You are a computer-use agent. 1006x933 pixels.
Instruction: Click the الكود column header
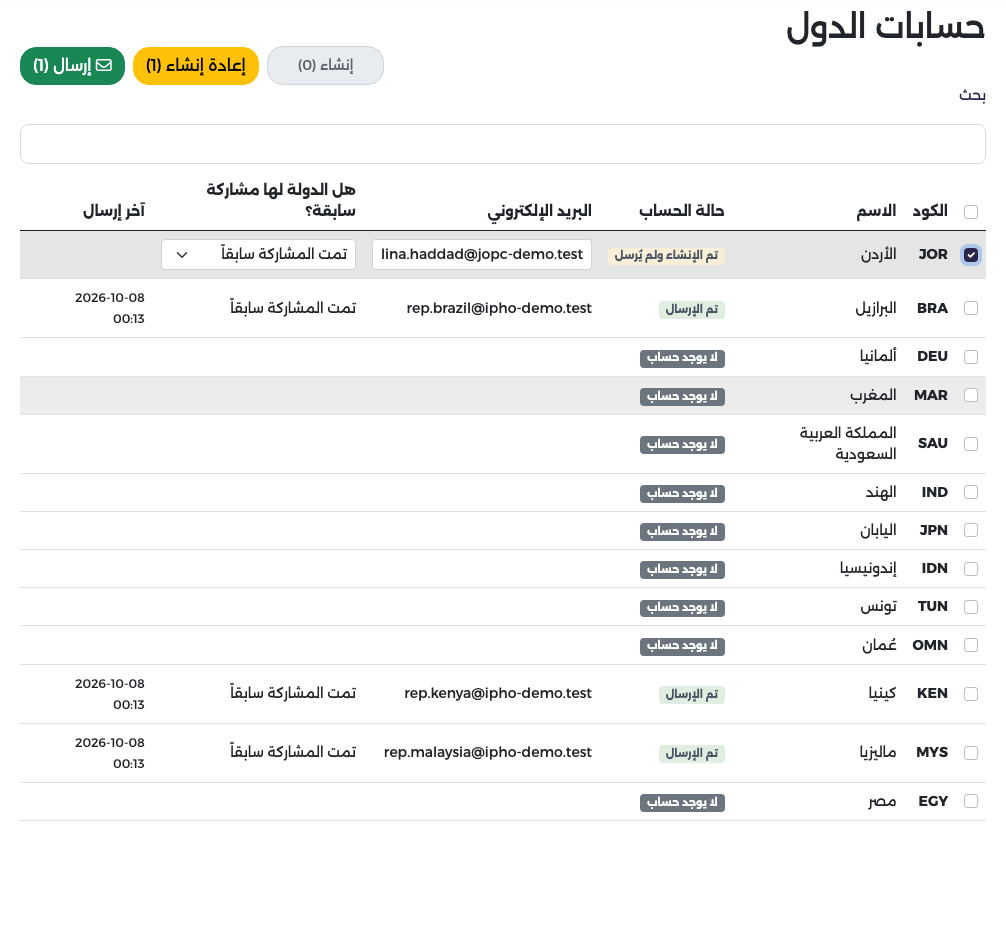930,211
